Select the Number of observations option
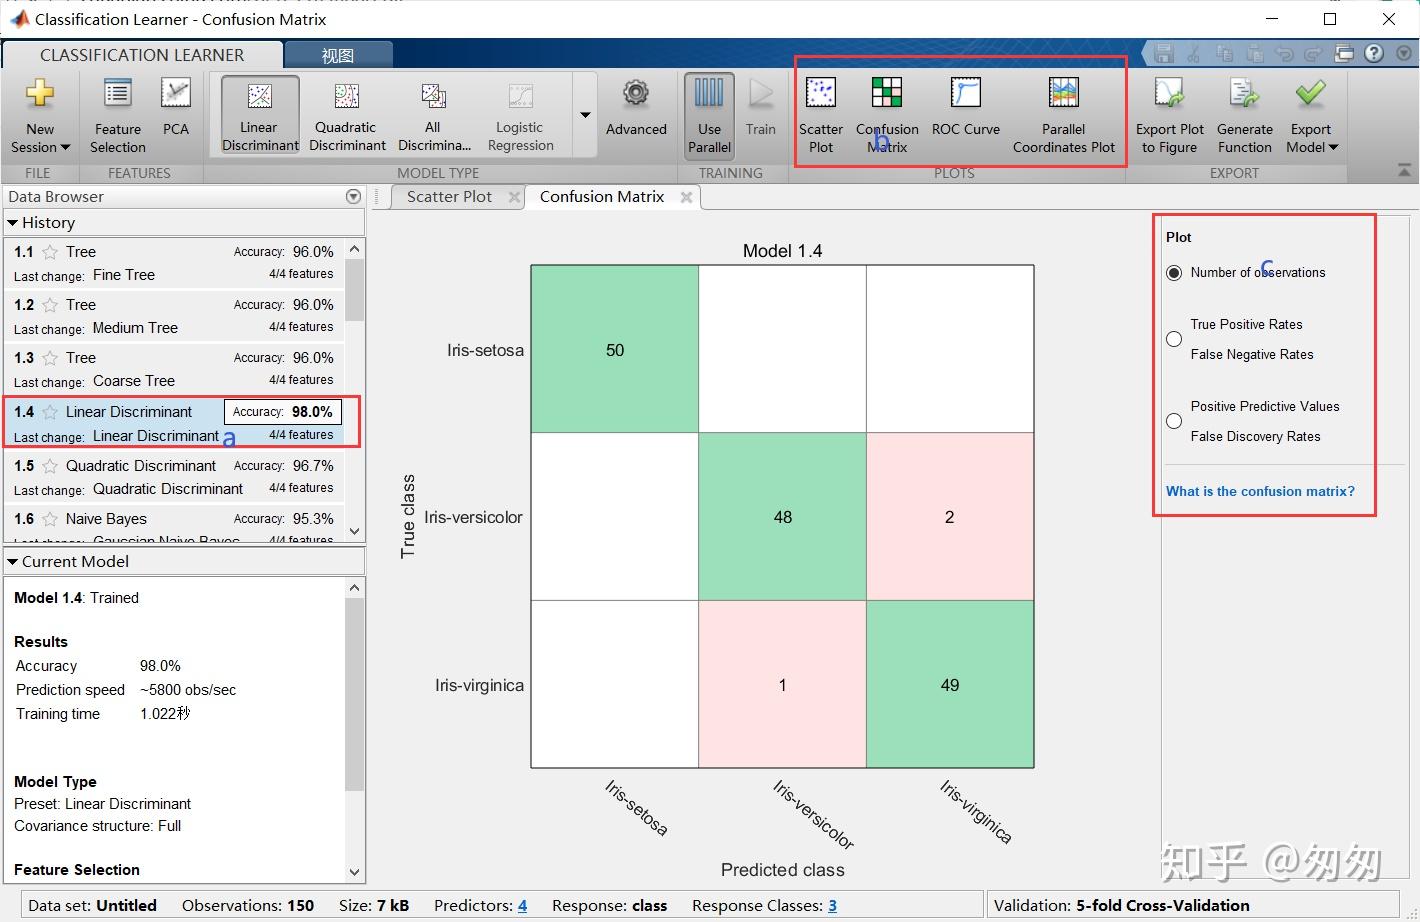The image size is (1420, 922). click(1173, 272)
